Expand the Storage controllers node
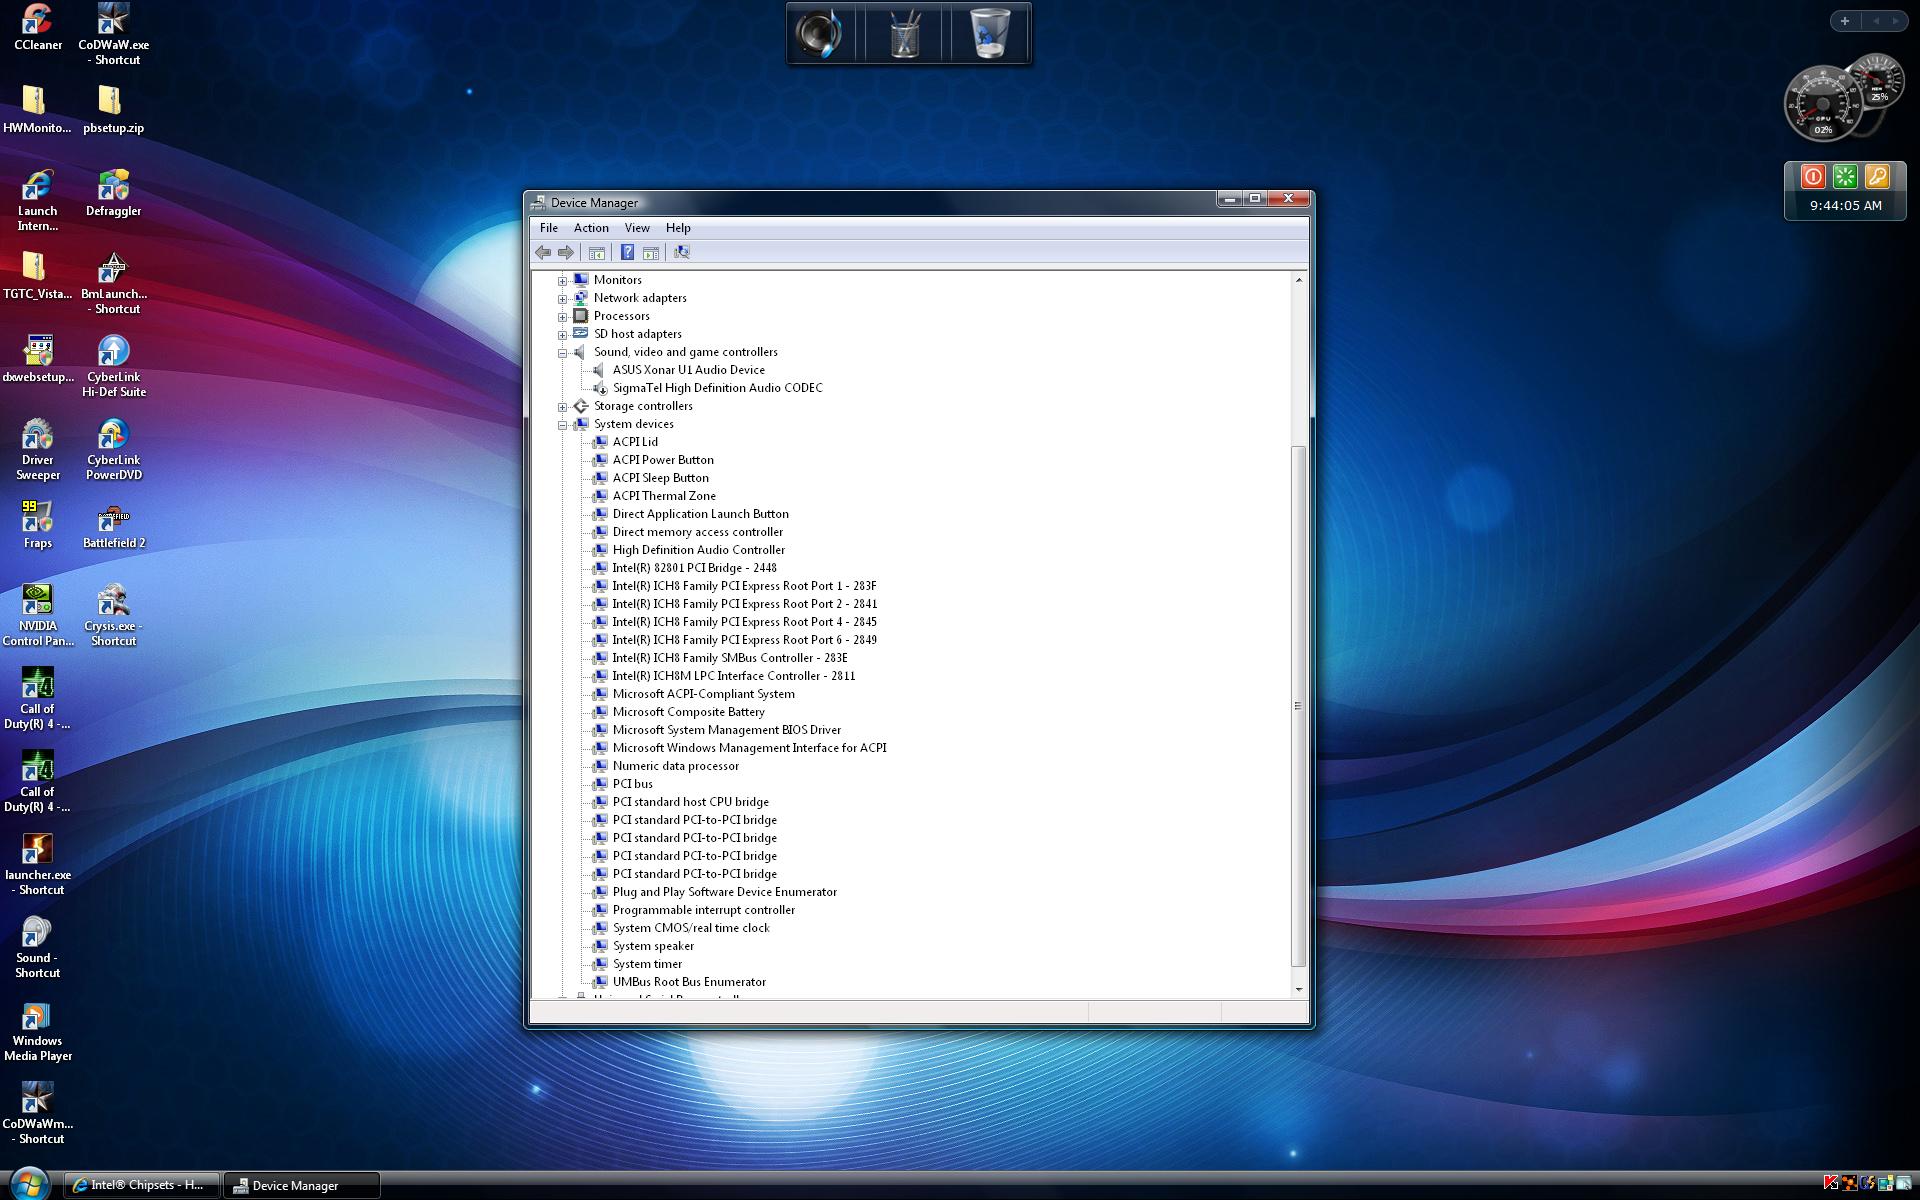The image size is (1920, 1200). point(562,407)
